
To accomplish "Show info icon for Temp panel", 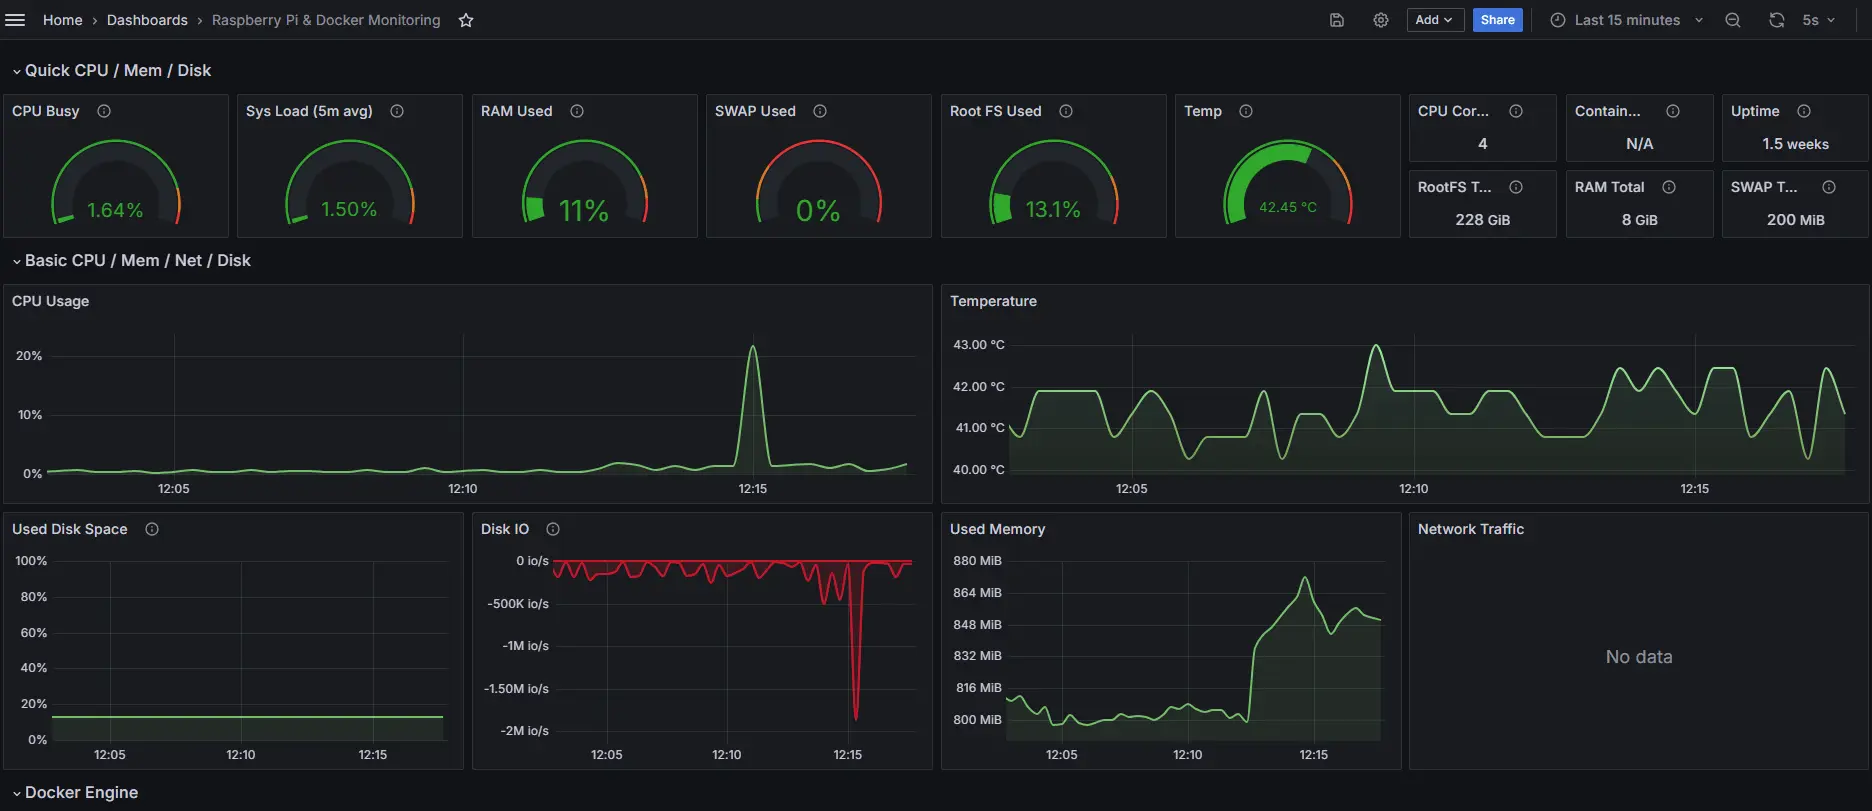I will point(1246,111).
